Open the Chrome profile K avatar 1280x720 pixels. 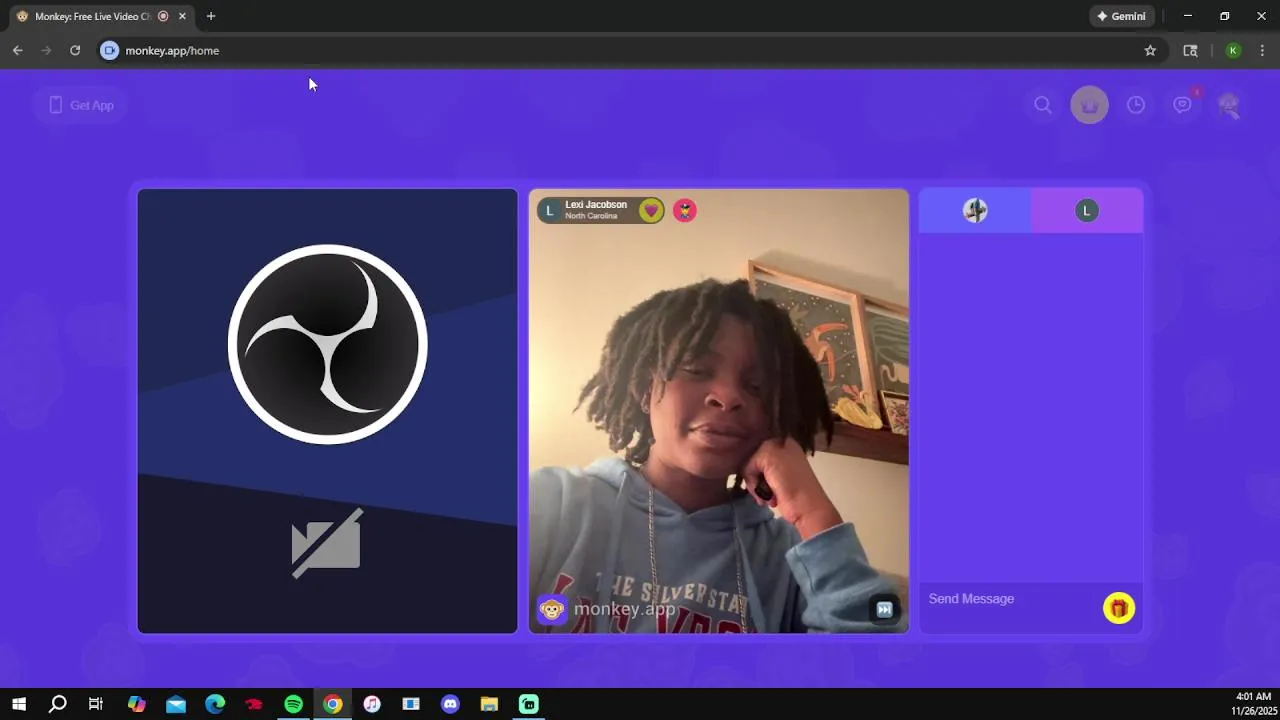(x=1233, y=50)
